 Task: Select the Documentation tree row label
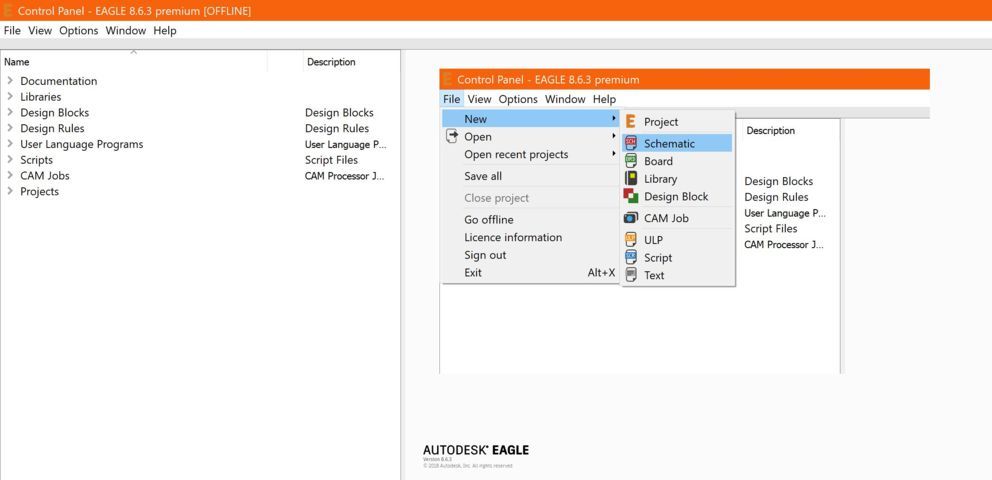[x=59, y=80]
